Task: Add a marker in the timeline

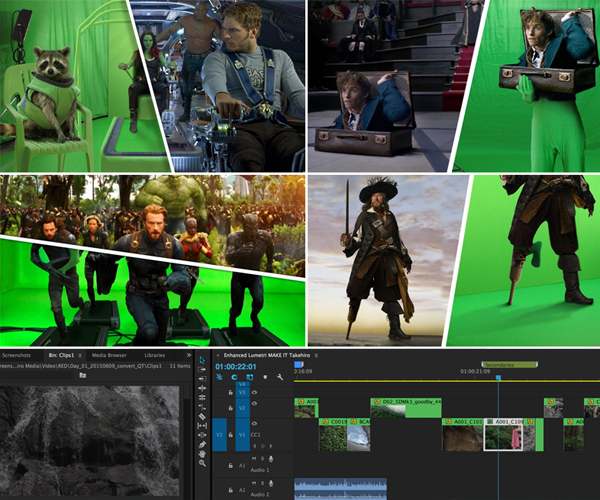Action: coord(265,377)
